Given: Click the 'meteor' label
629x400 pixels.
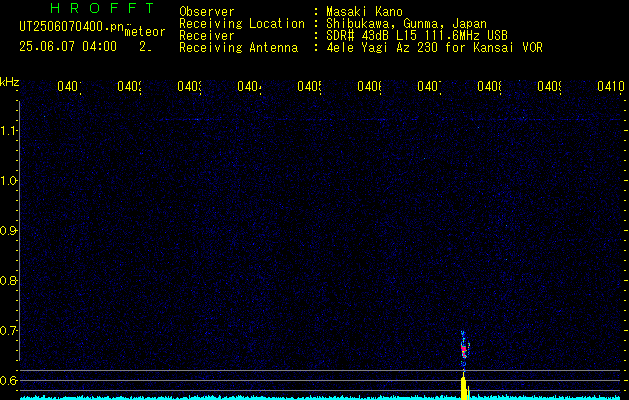Looking at the screenshot, I should 145,32.
